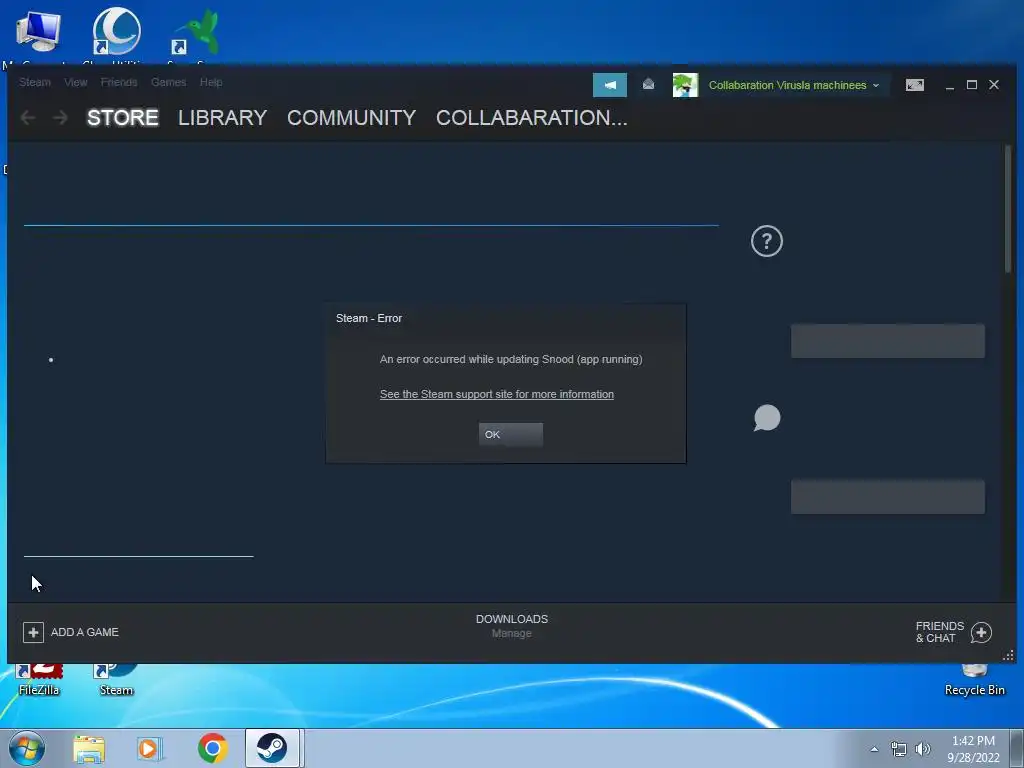This screenshot has width=1024, height=768.
Task: Click the ADD A GAME label
Action: click(x=85, y=632)
